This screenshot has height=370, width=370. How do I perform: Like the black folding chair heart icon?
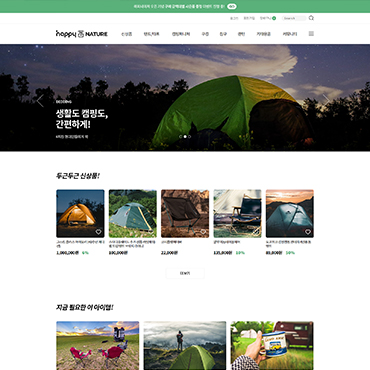(x=203, y=232)
